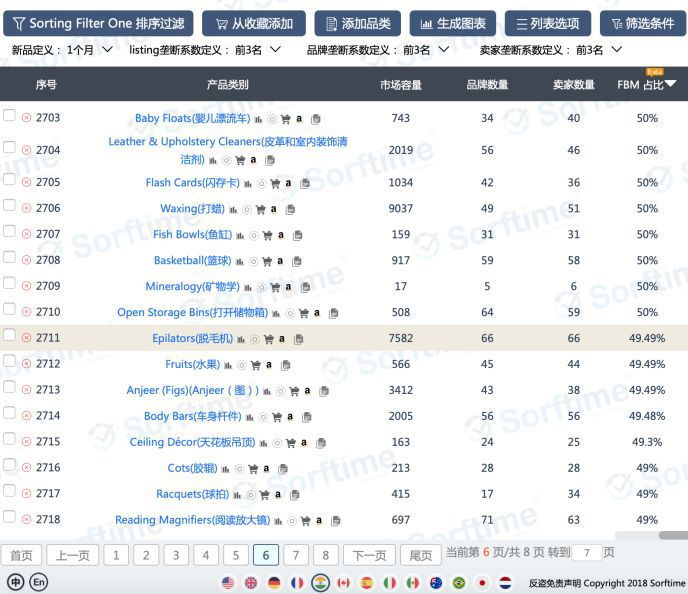The height and width of the screenshot is (594, 688).
Task: Open 列表选项 list options
Action: [x=548, y=23]
